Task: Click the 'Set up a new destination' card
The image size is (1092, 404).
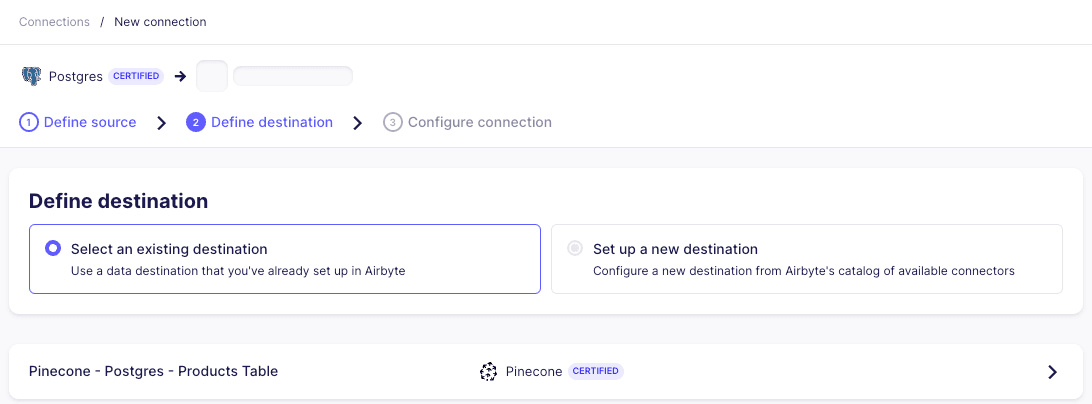Action: pos(806,259)
